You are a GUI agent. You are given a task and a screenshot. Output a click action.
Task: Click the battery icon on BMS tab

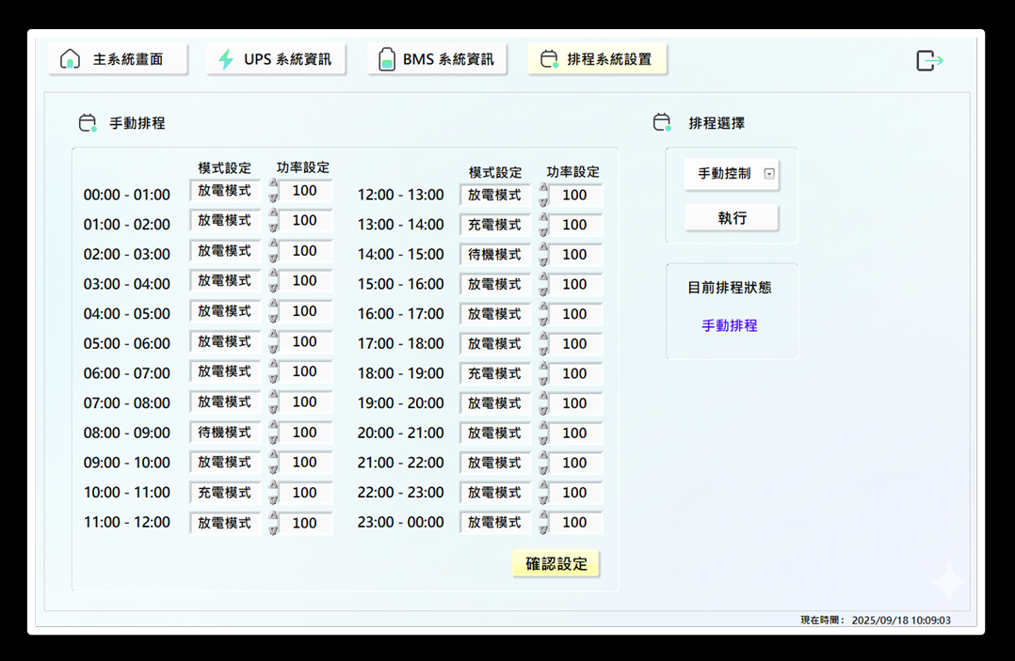[x=386, y=60]
